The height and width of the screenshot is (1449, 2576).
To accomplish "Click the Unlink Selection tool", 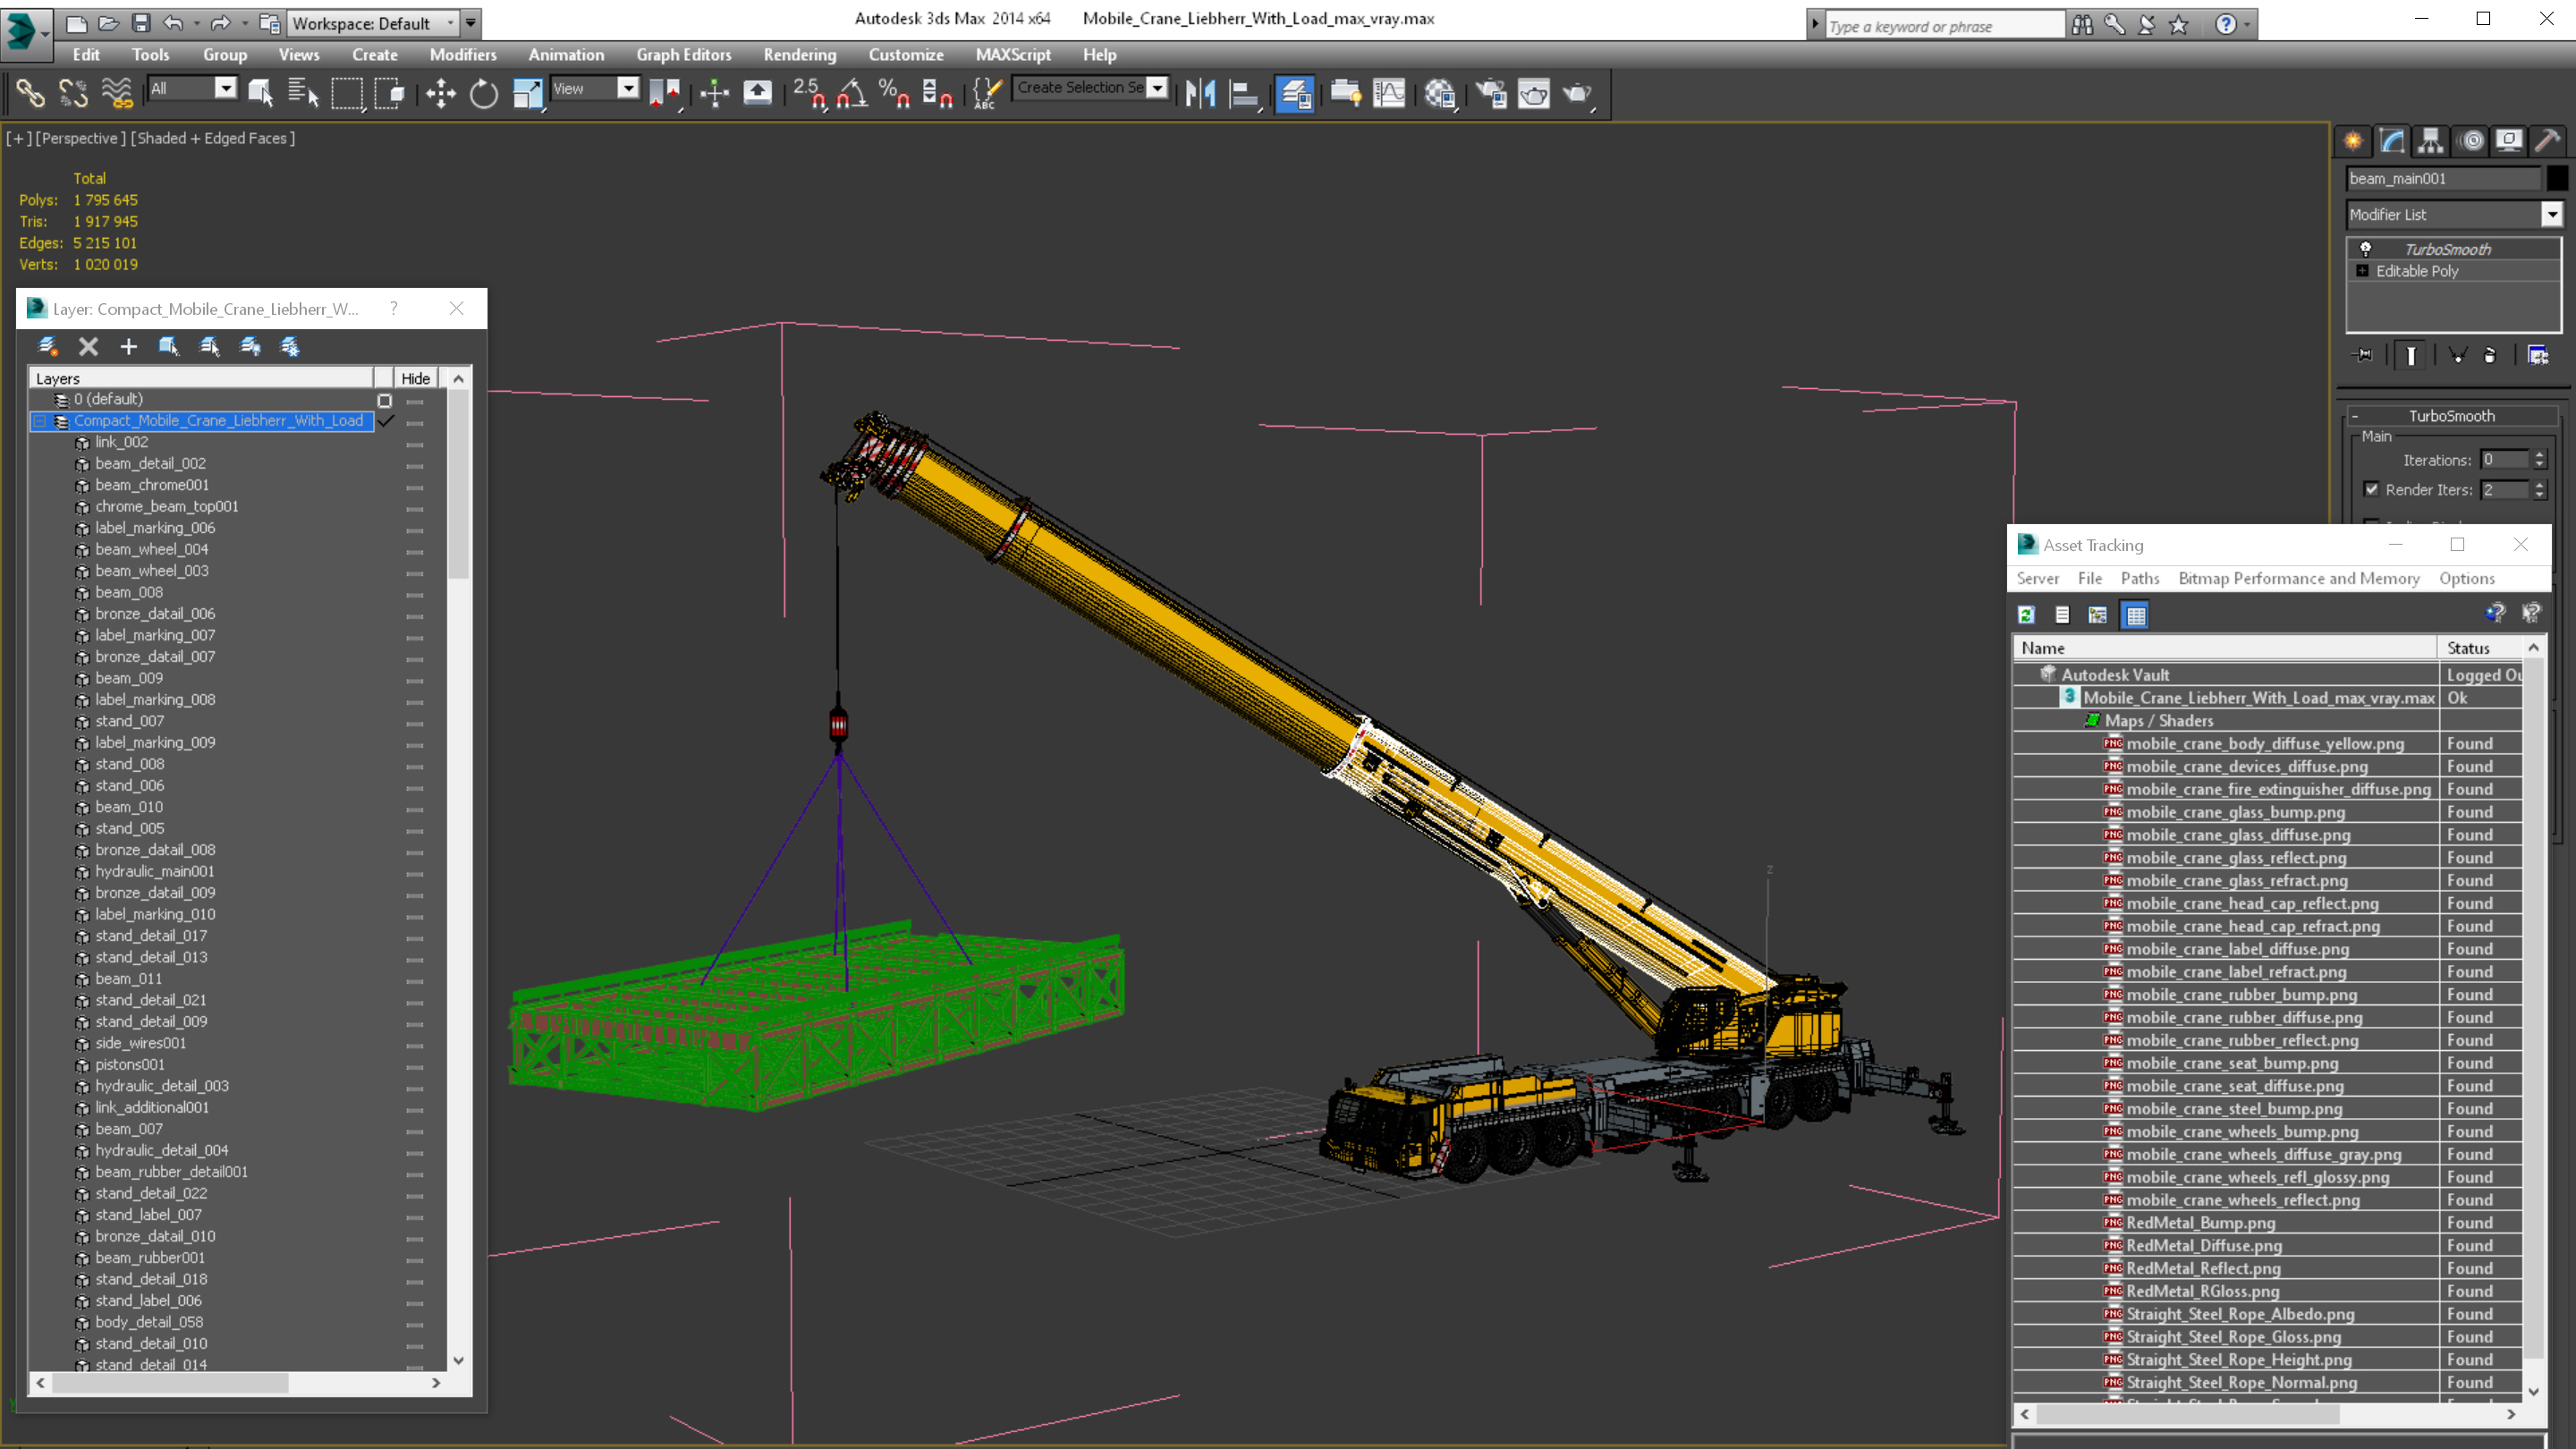I will pos(73,93).
